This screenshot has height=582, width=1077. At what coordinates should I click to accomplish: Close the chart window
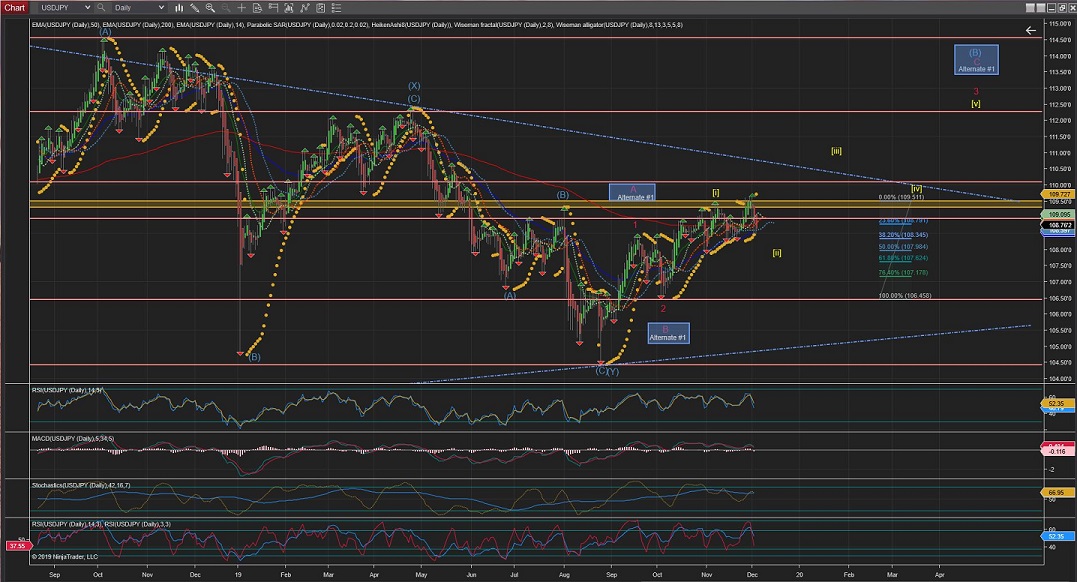(1072, 8)
